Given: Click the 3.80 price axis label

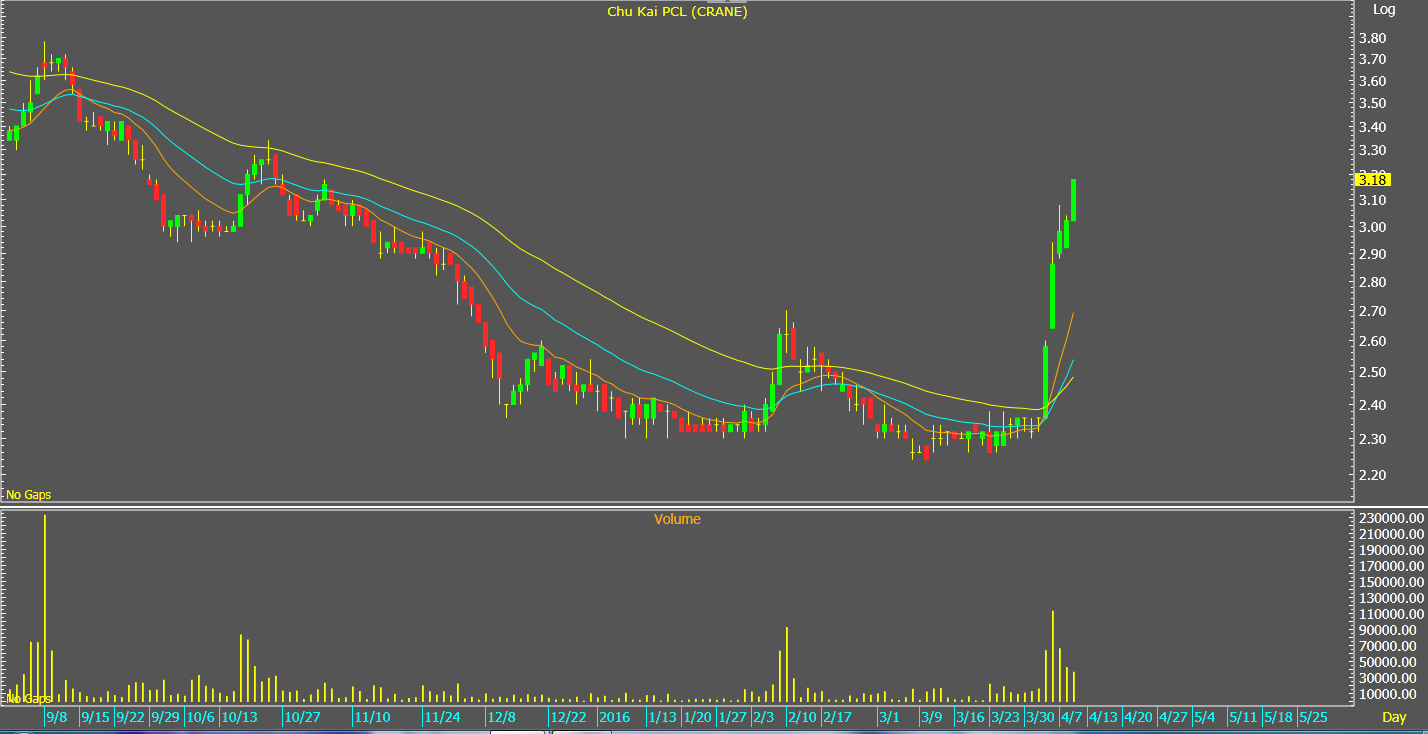Looking at the screenshot, I should tap(1371, 38).
